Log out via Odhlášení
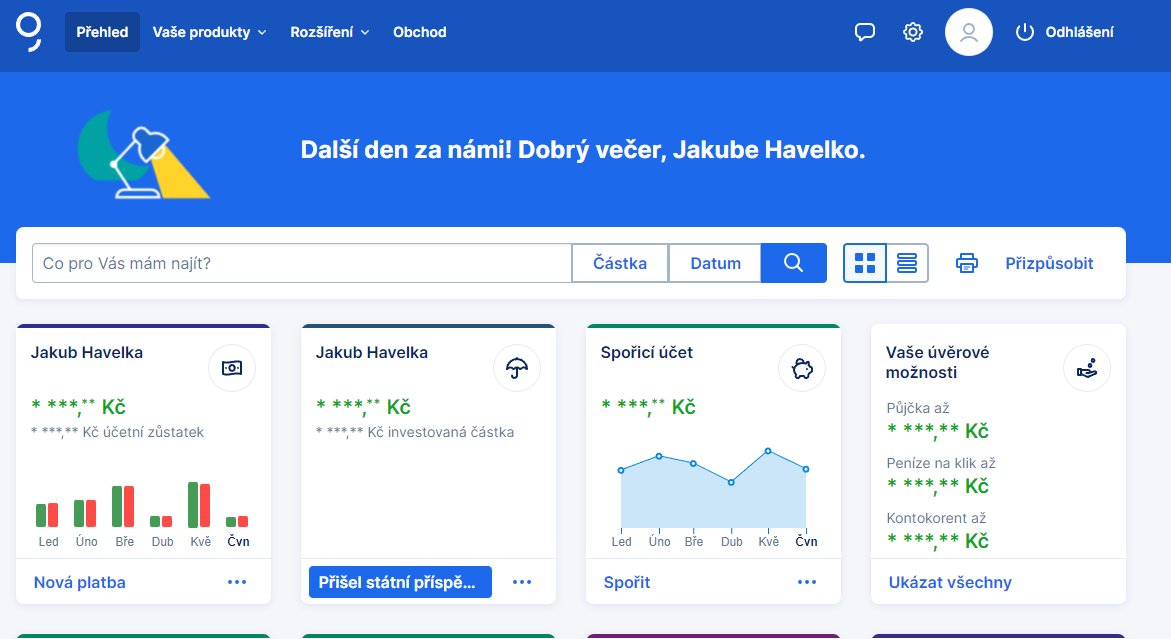Image resolution: width=1171 pixels, height=639 pixels. pyautogui.click(x=1079, y=32)
